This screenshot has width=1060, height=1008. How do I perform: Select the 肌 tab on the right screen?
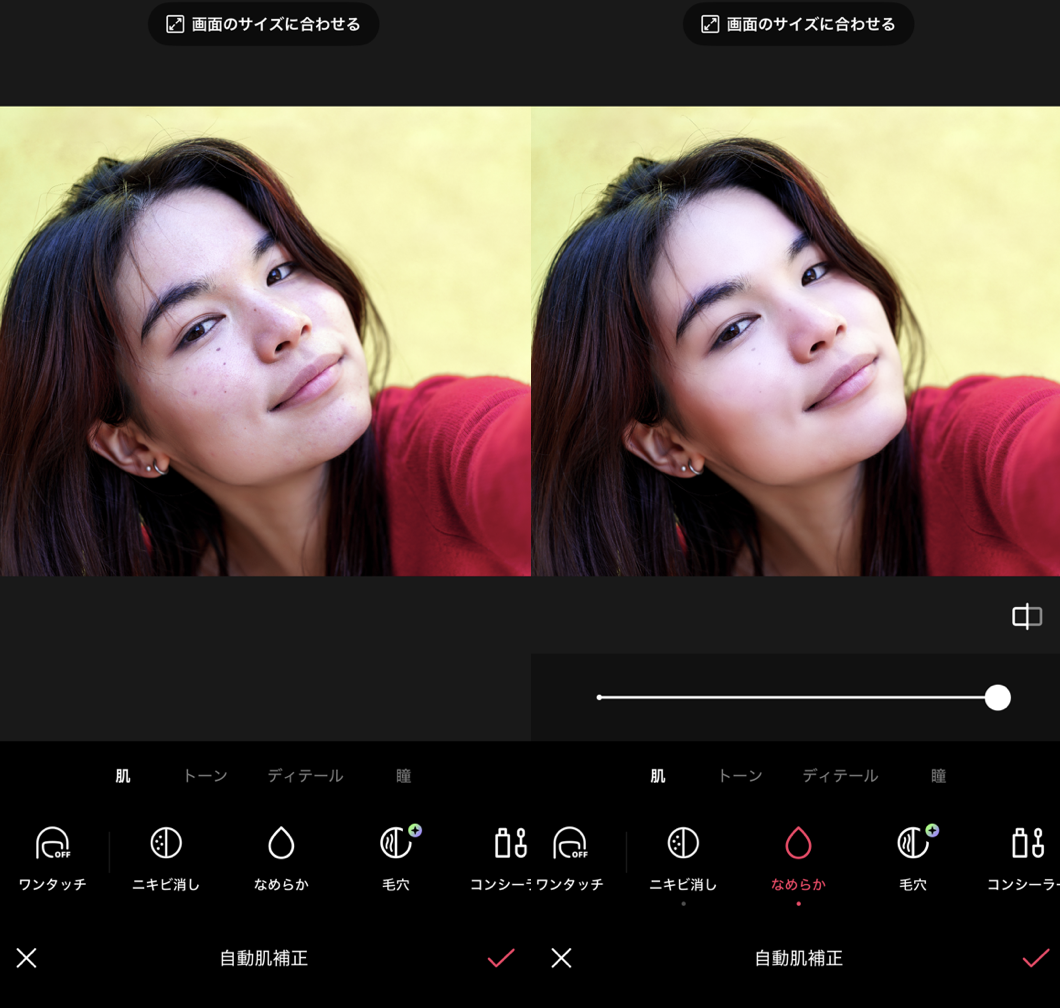pyautogui.click(x=658, y=776)
